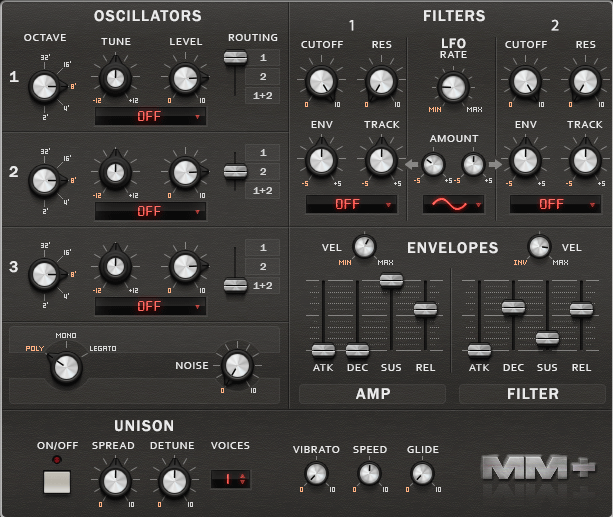Screen dimensions: 613x517
Task: Open Filter 2 type dropdown showing OFF
Action: point(555,204)
